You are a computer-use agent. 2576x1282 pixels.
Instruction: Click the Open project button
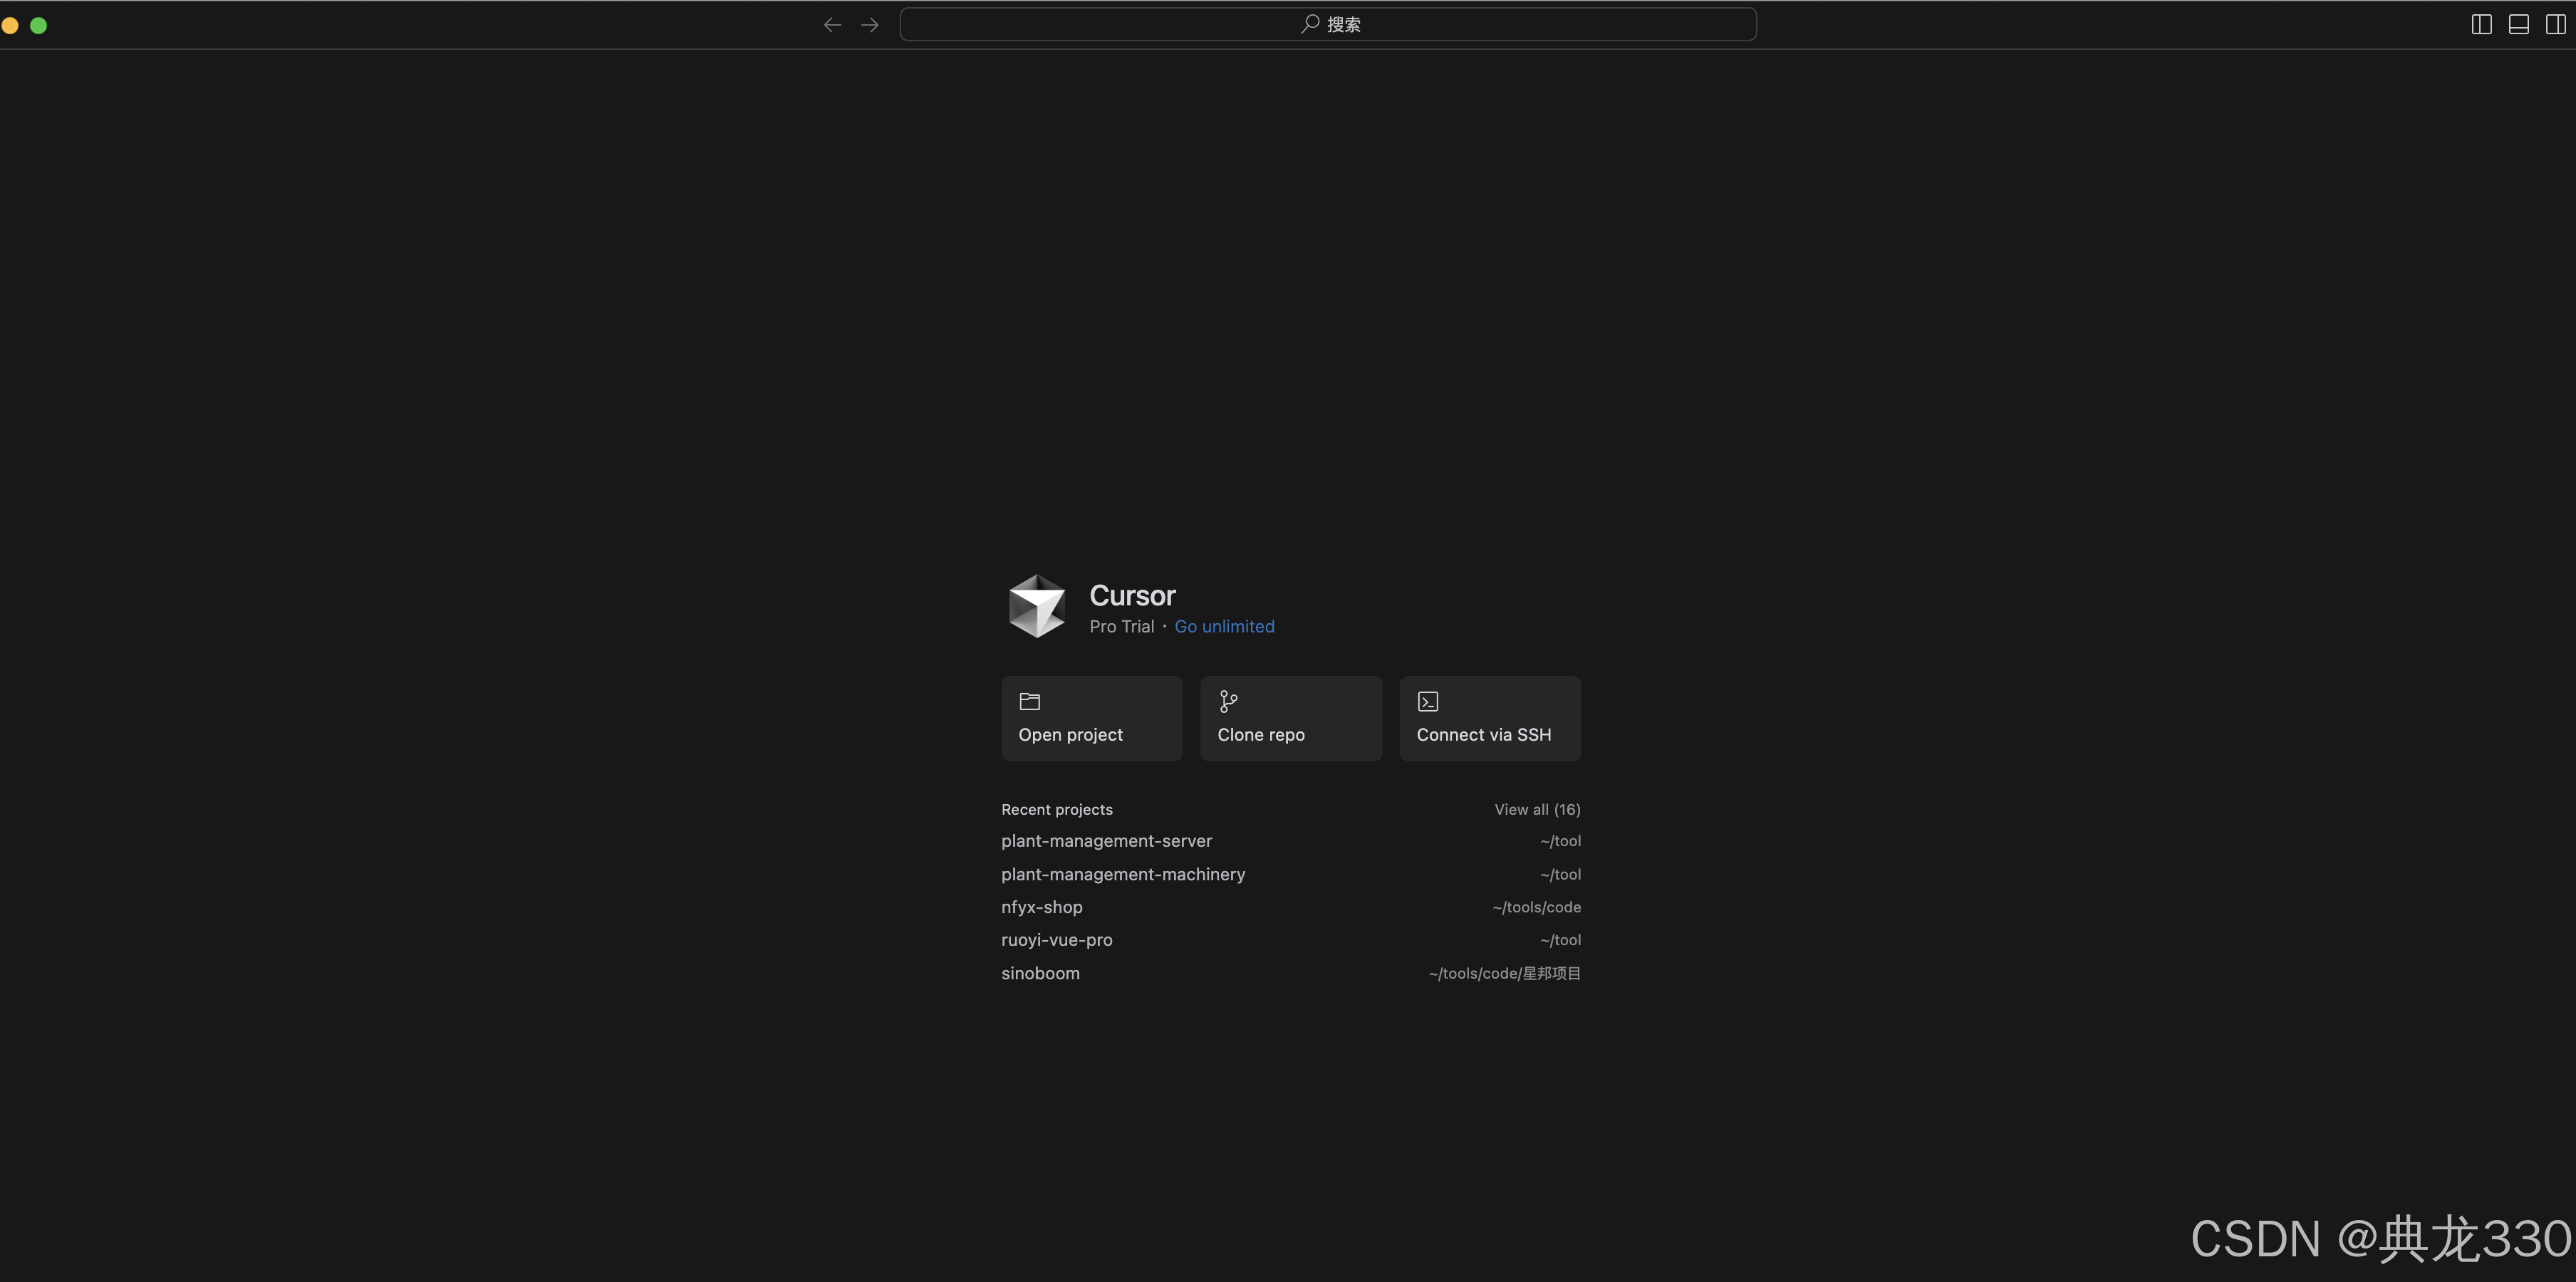pyautogui.click(x=1092, y=719)
